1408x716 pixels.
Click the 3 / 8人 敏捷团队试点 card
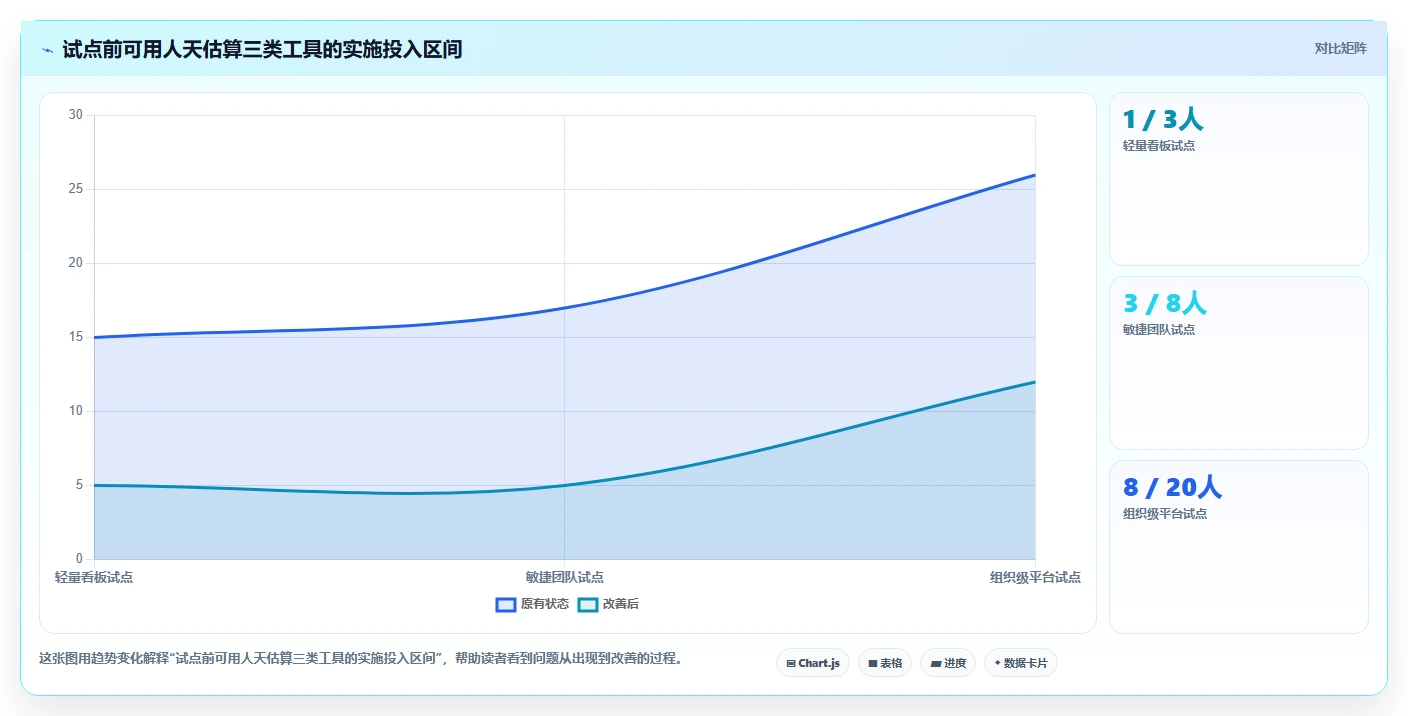1239,363
